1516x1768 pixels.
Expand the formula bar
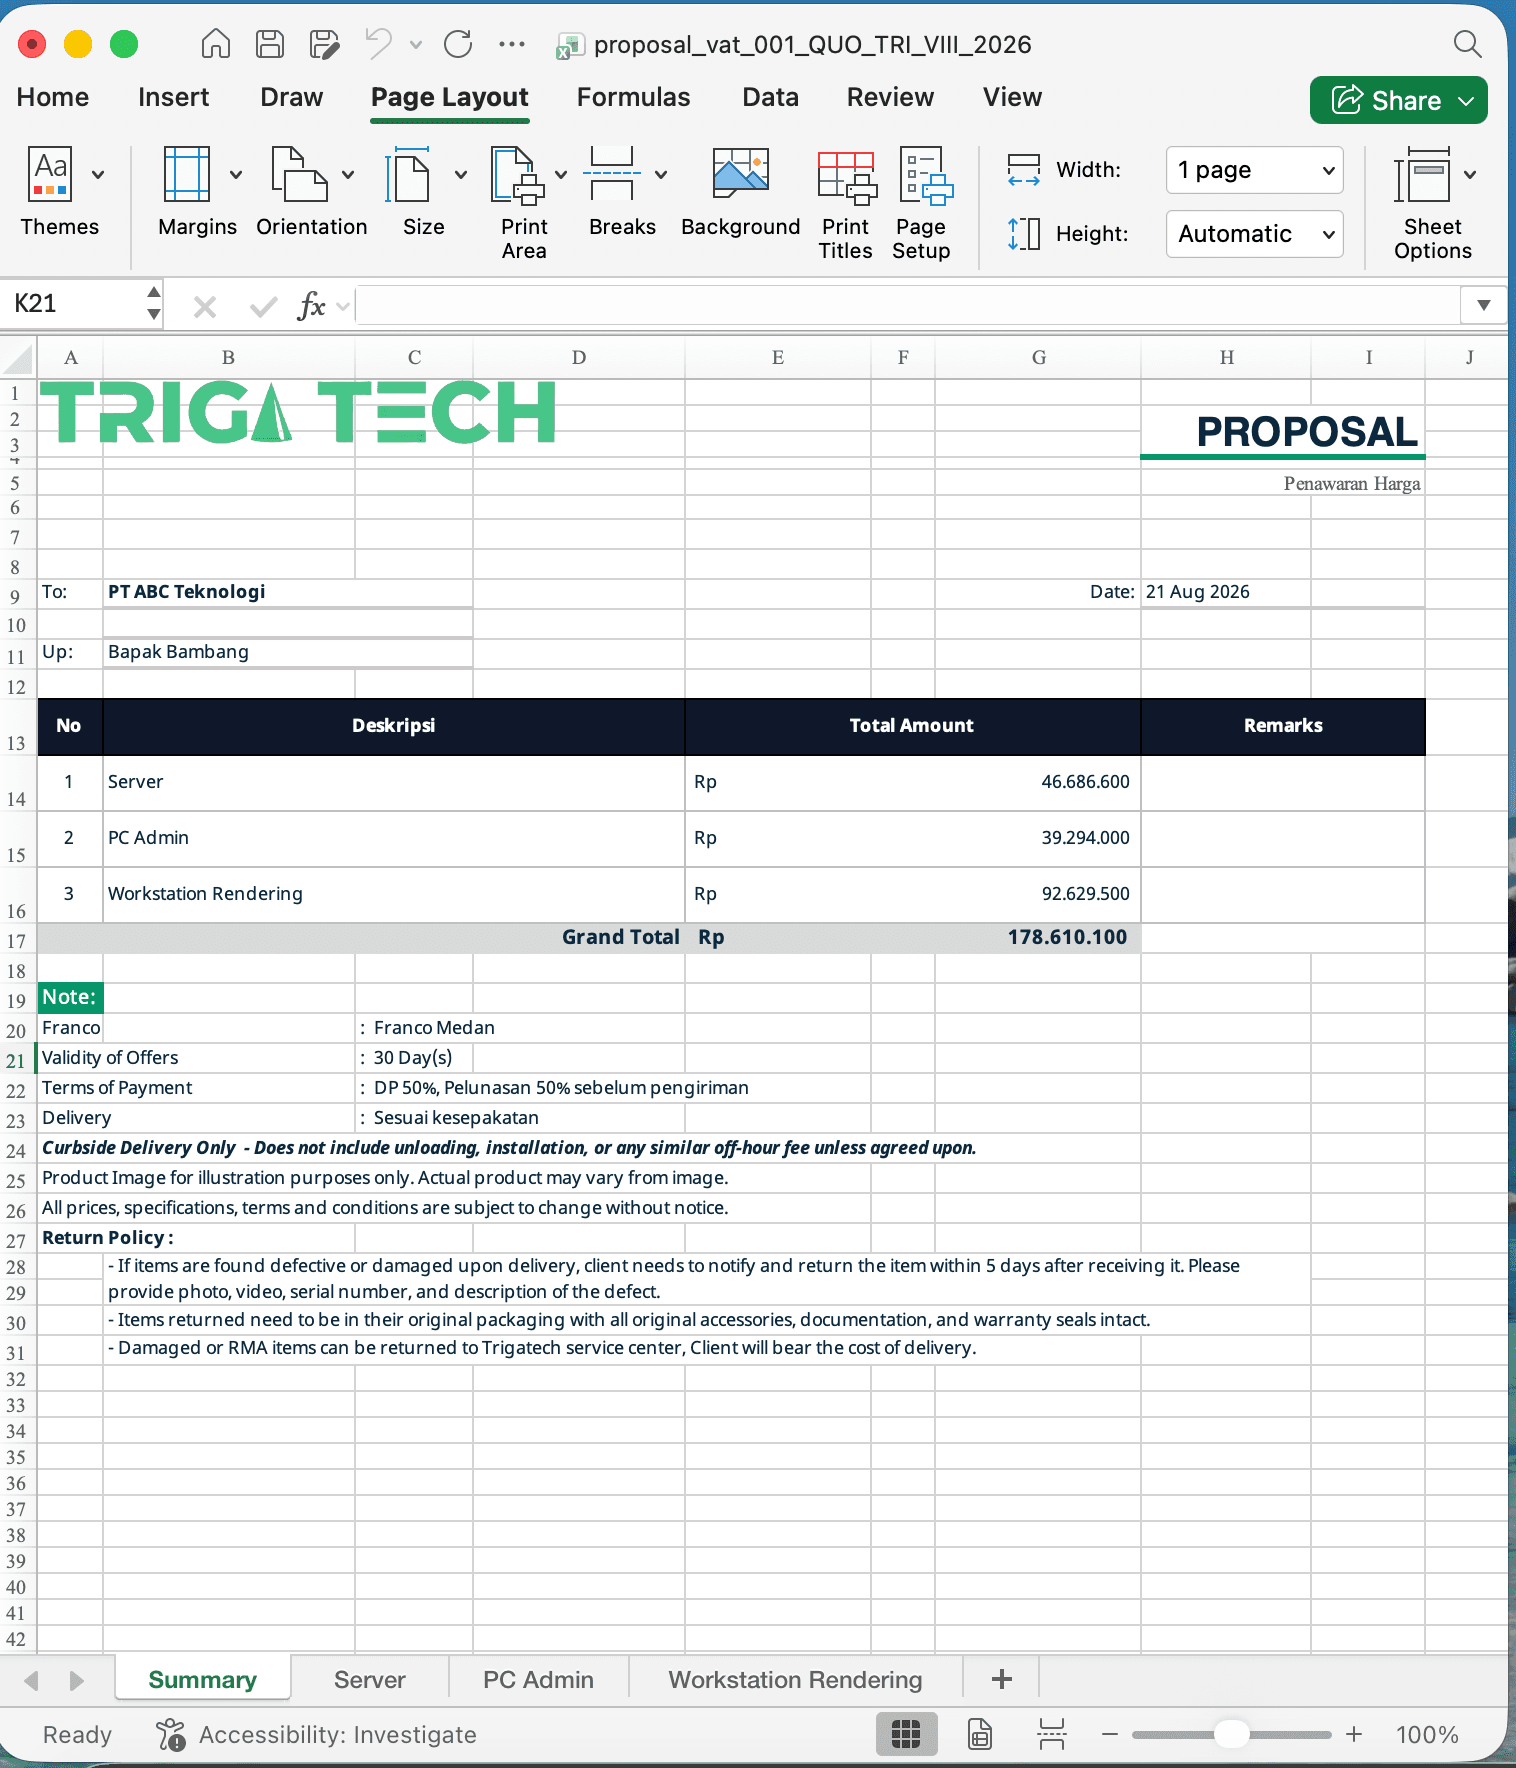1484,305
